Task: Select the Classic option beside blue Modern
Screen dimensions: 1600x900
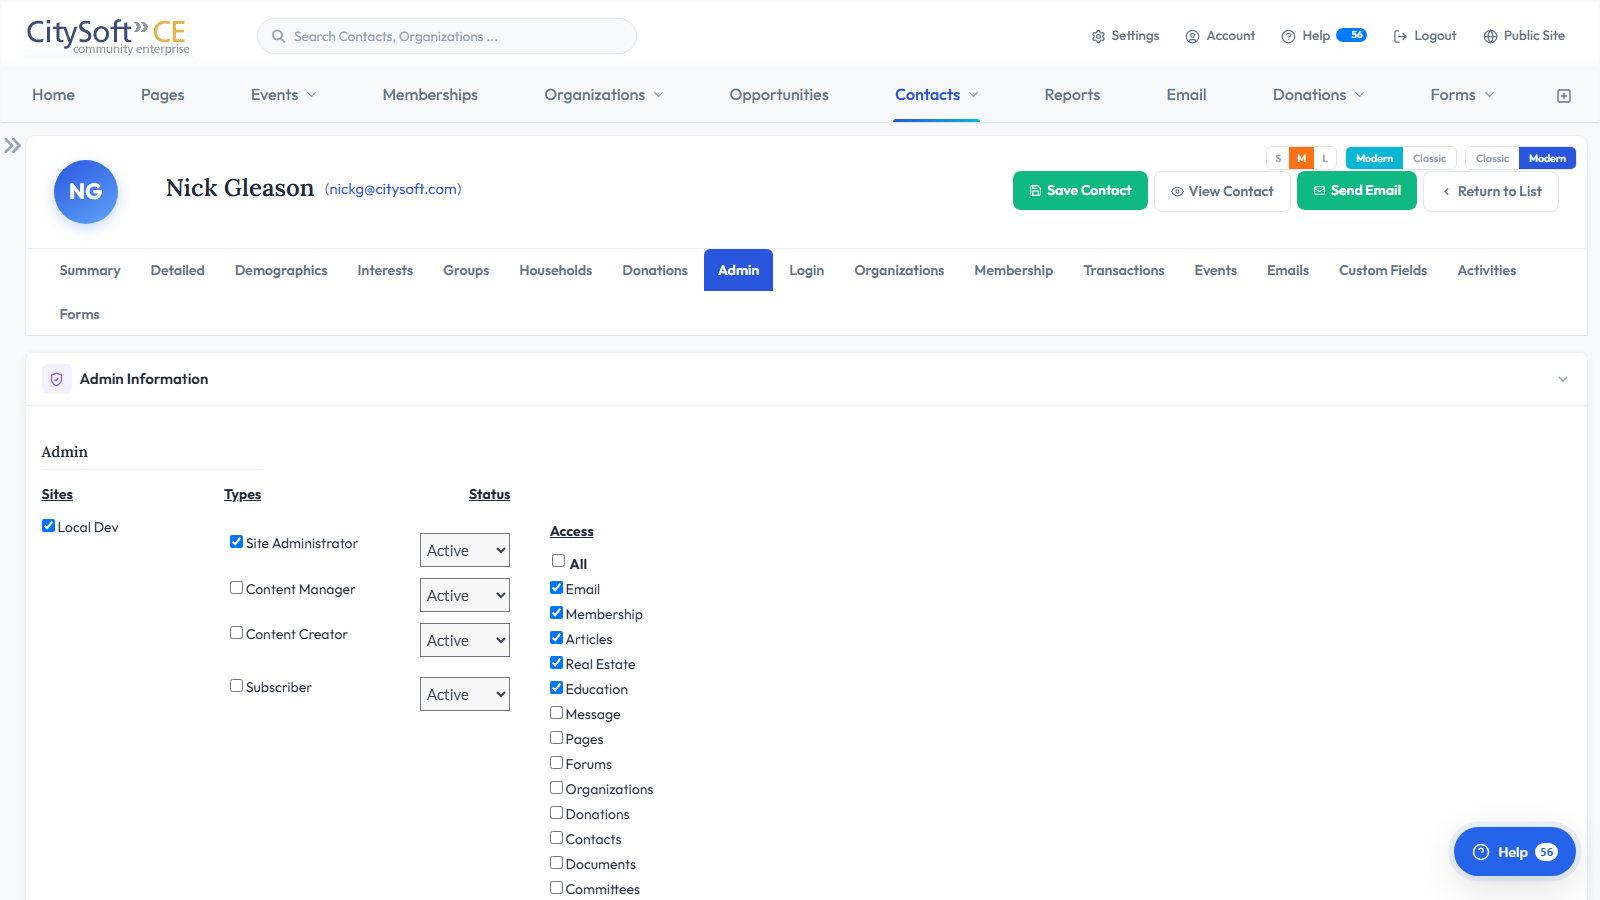Action: pos(1492,158)
